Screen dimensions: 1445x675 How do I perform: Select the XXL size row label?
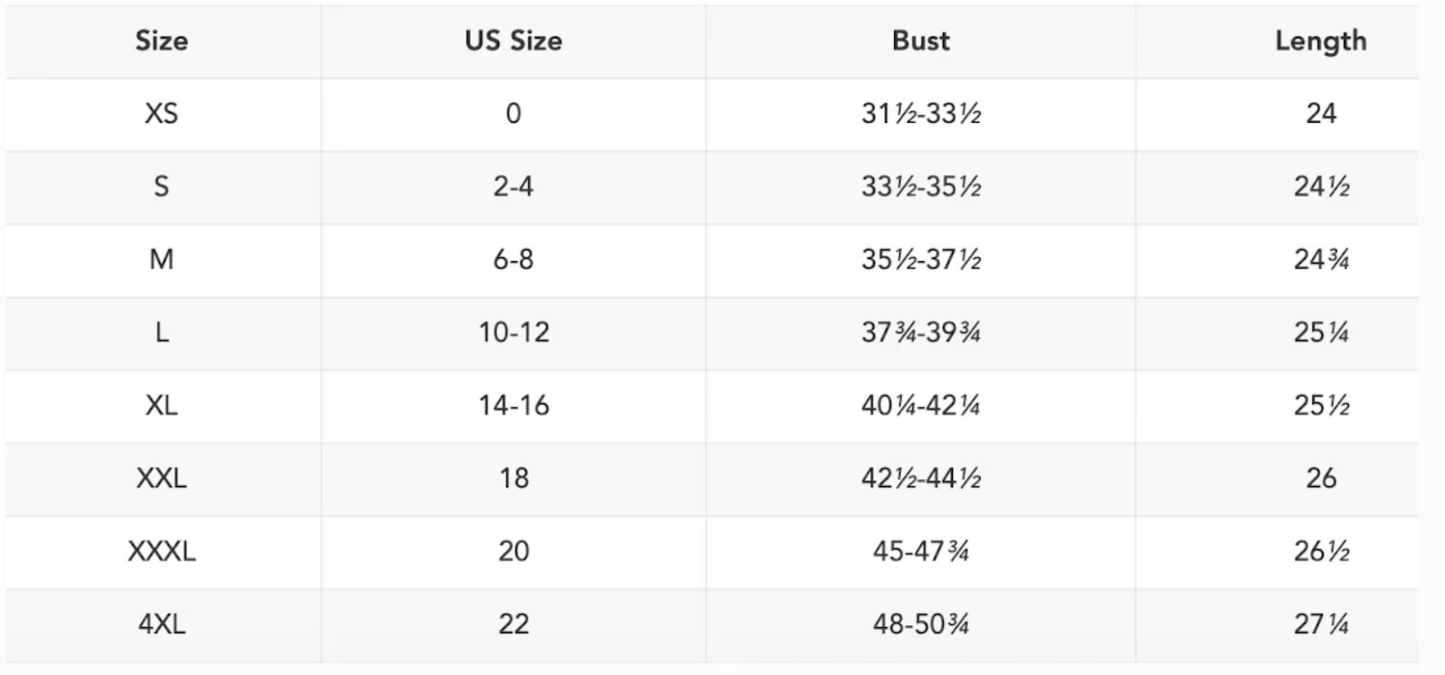pos(162,478)
